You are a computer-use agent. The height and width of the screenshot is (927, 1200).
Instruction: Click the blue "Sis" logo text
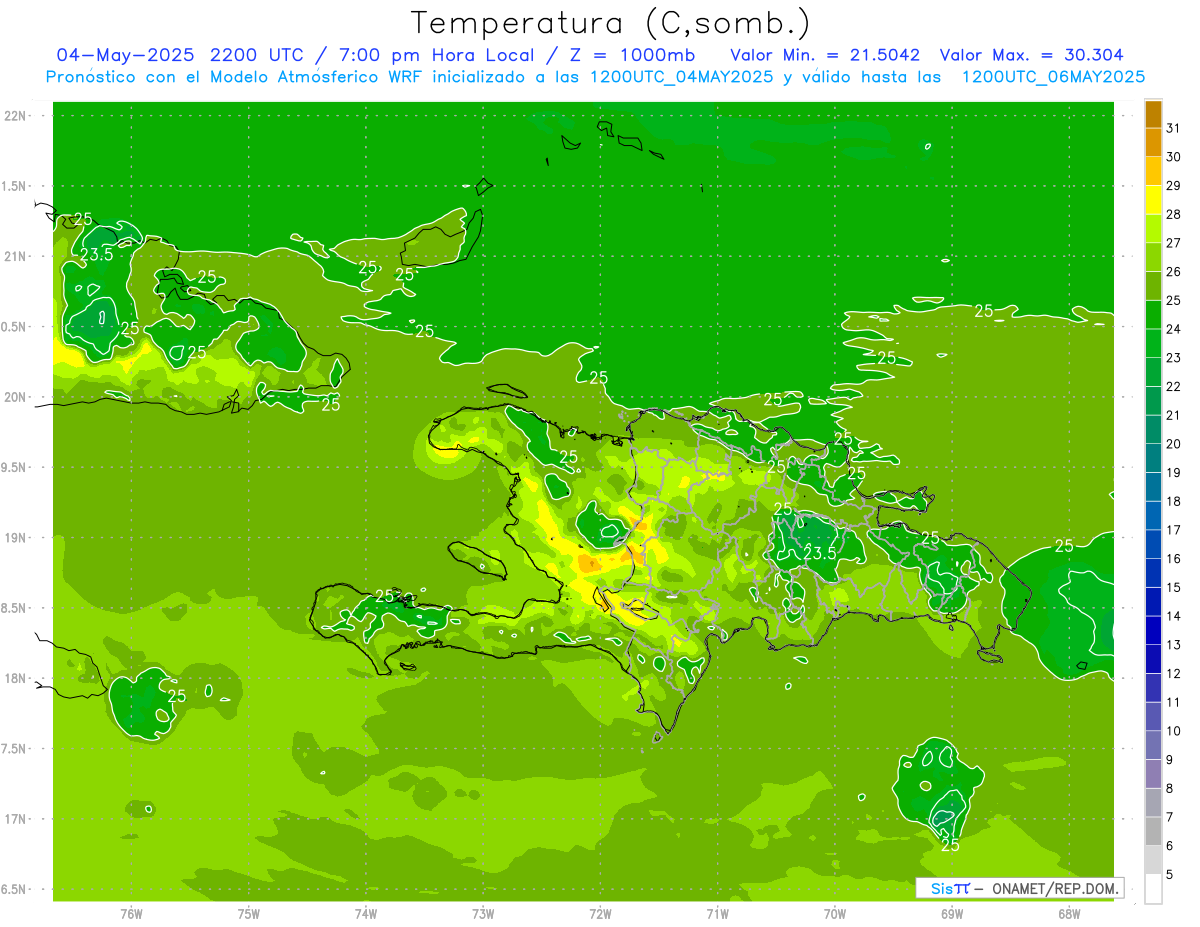(943, 888)
